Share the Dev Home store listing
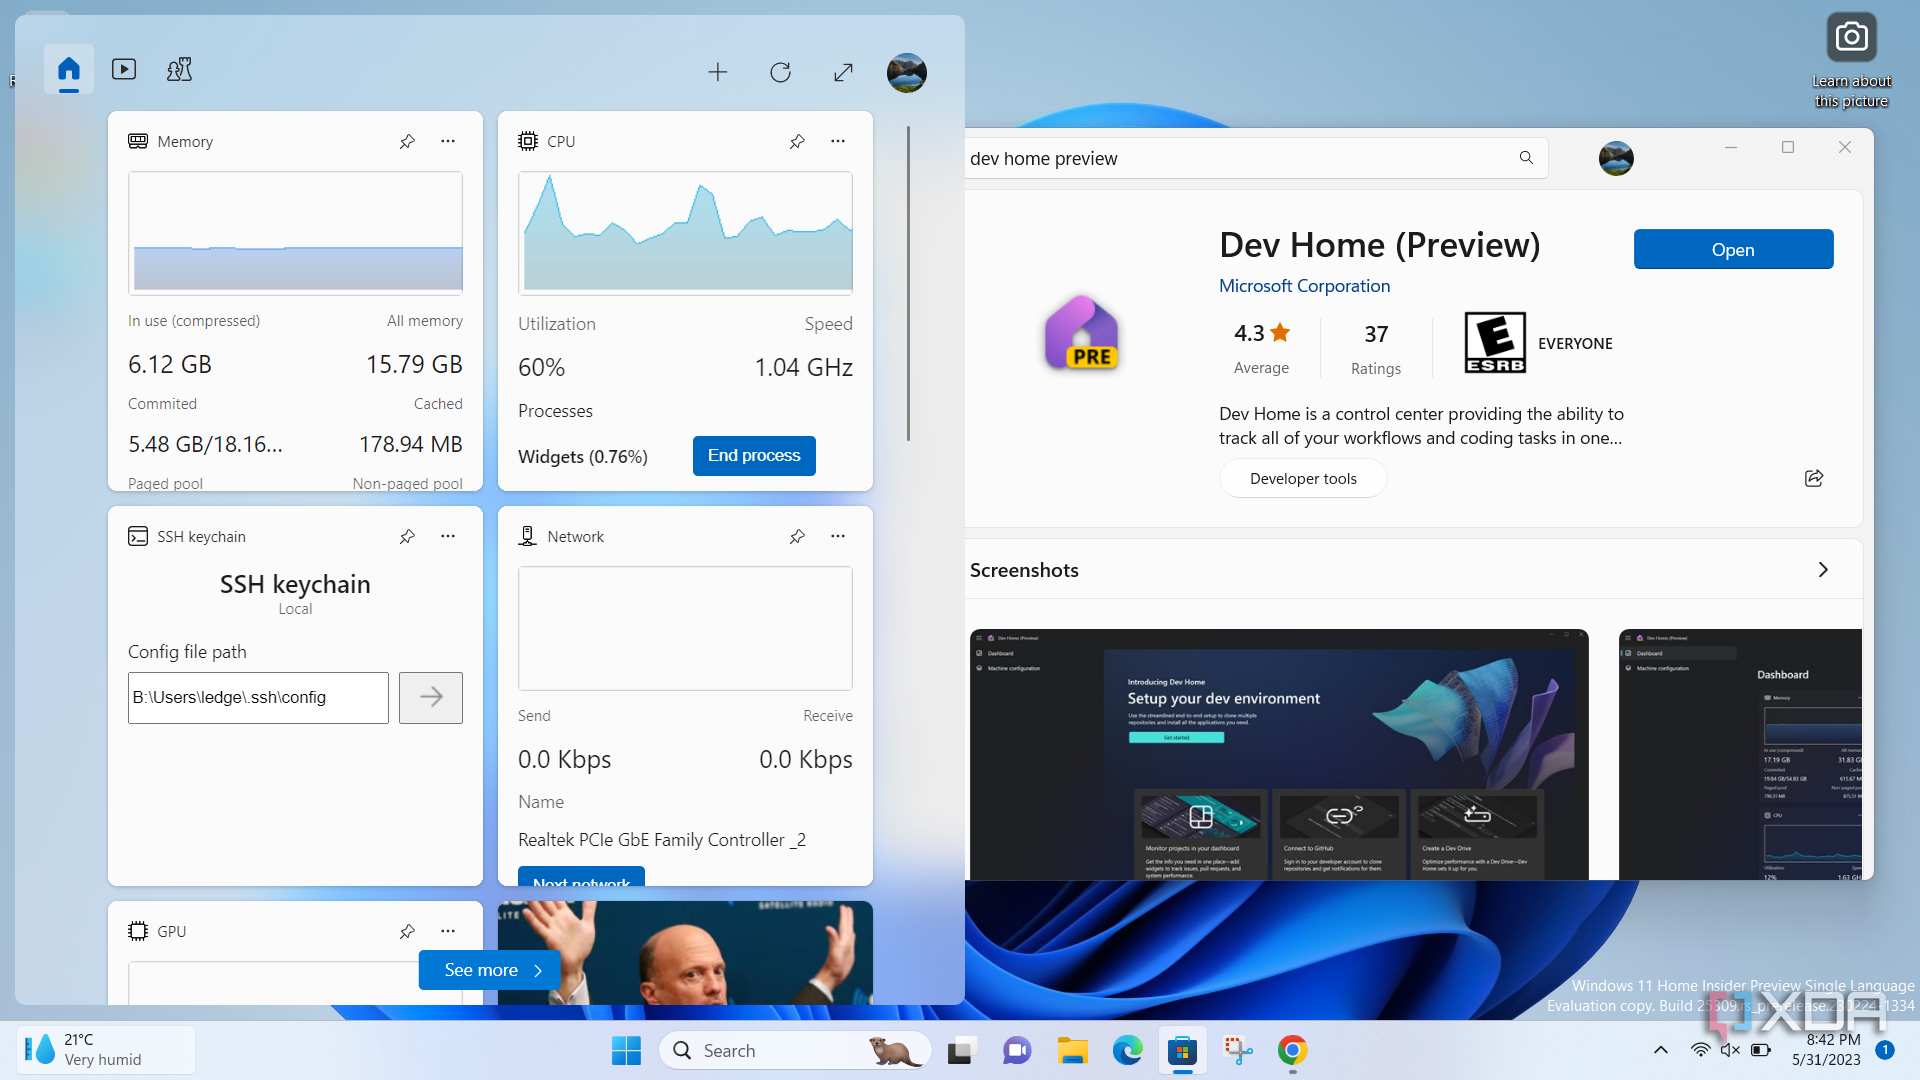1920x1080 pixels. pos(1814,478)
